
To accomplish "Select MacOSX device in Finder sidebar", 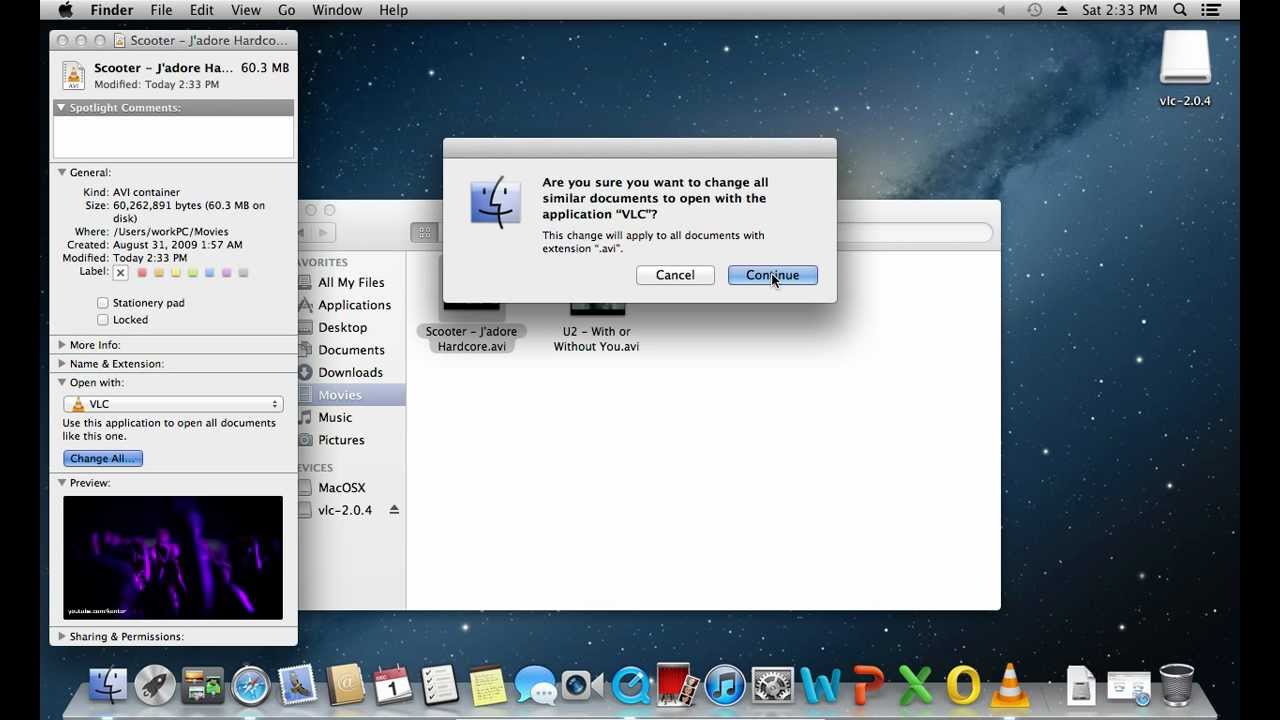I will [341, 488].
